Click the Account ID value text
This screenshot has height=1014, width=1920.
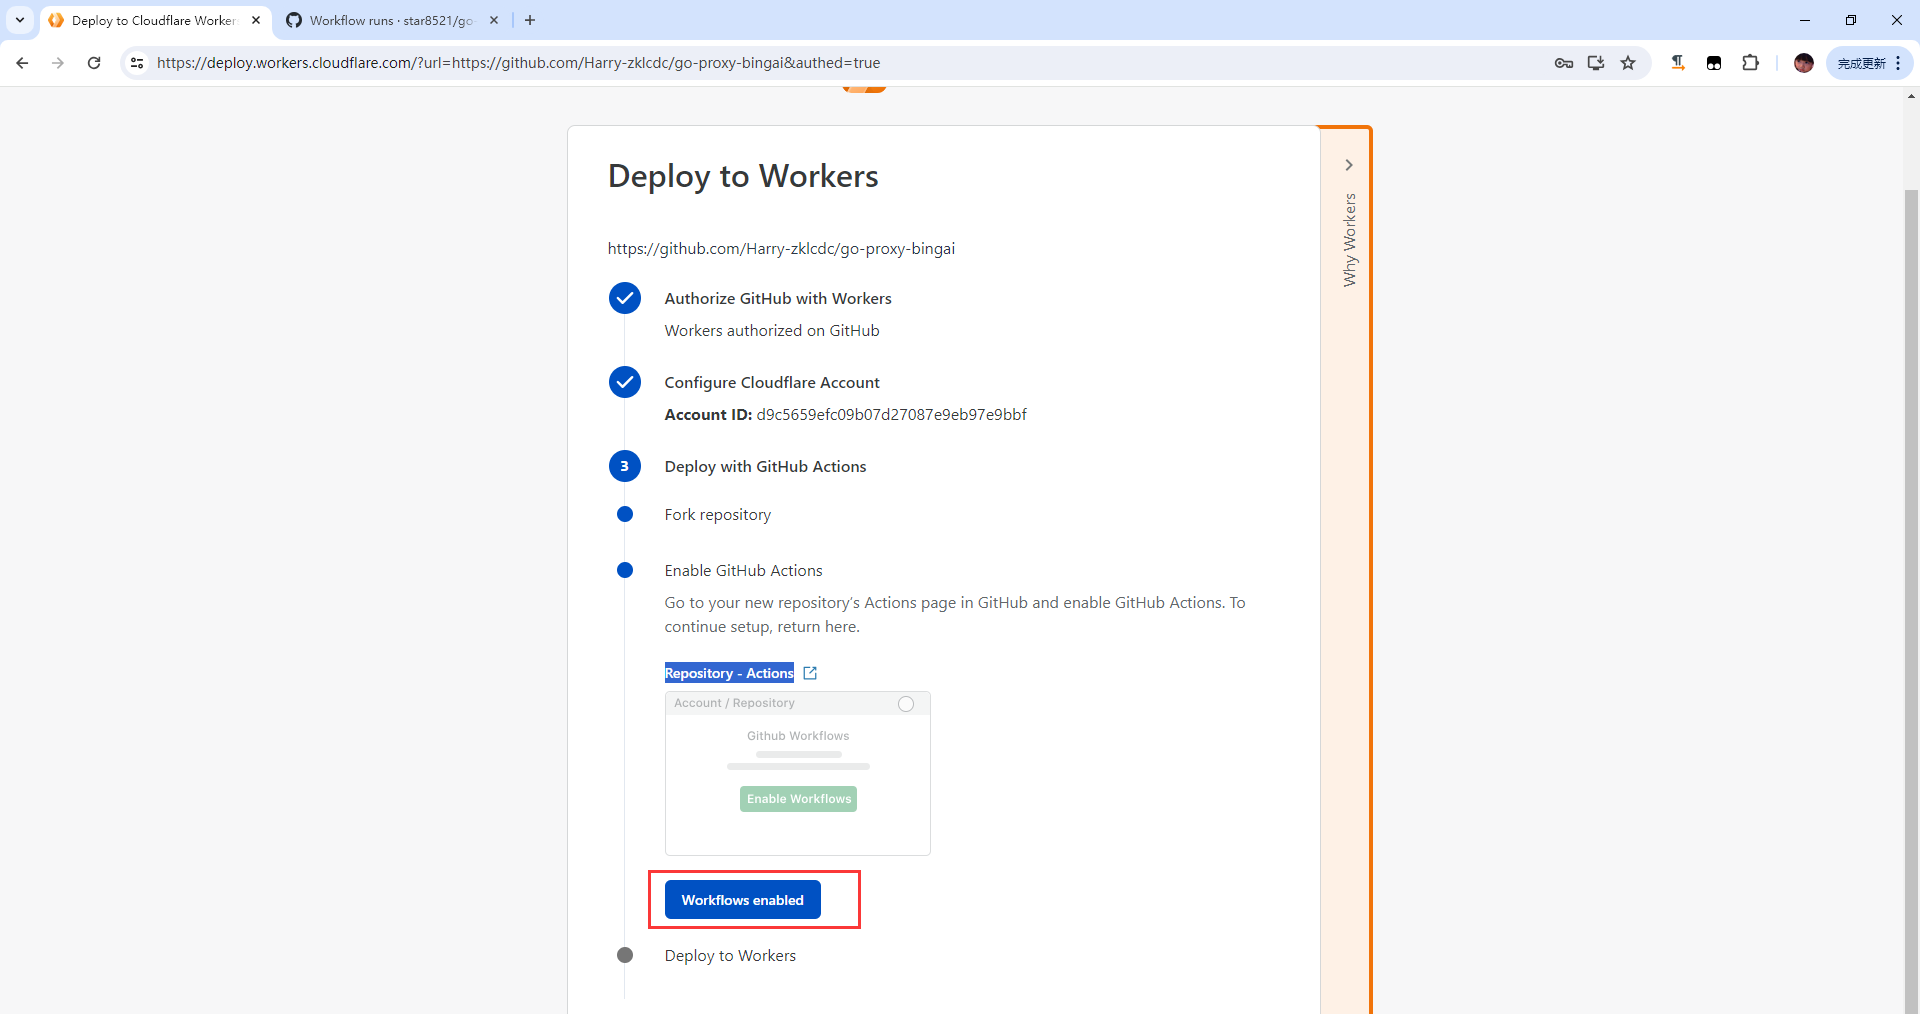tap(891, 415)
